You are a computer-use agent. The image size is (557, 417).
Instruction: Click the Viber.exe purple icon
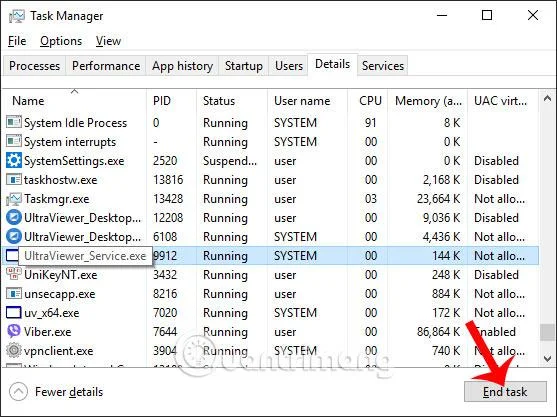click(x=14, y=332)
